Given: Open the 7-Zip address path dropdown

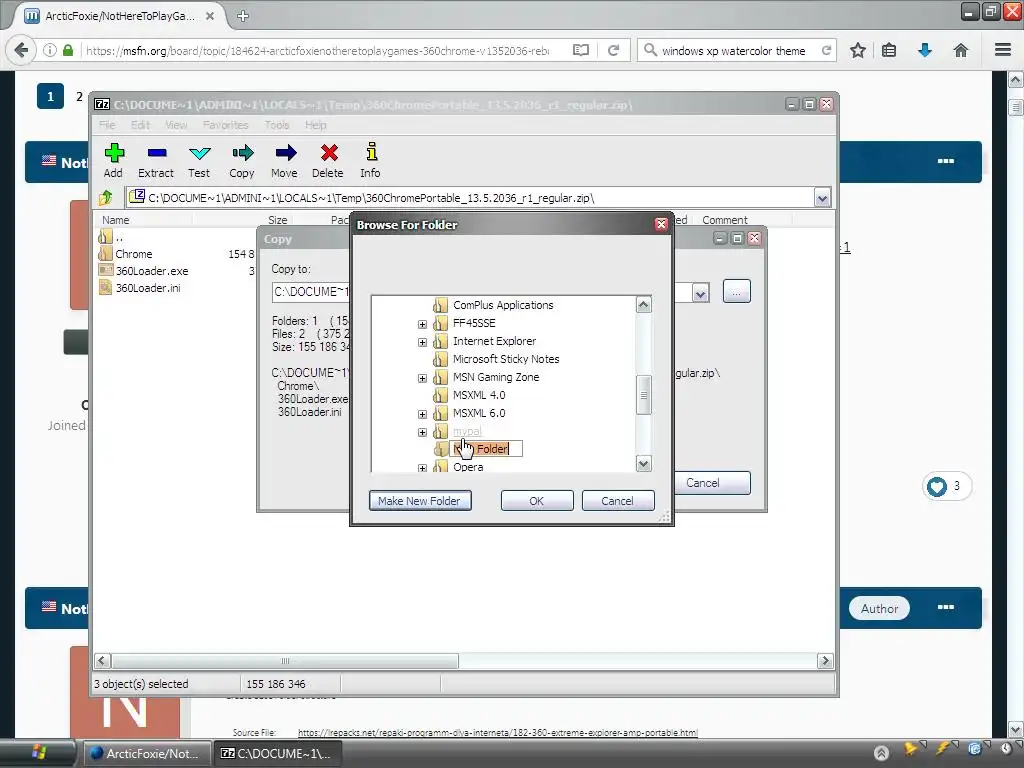Looking at the screenshot, I should [x=822, y=197].
